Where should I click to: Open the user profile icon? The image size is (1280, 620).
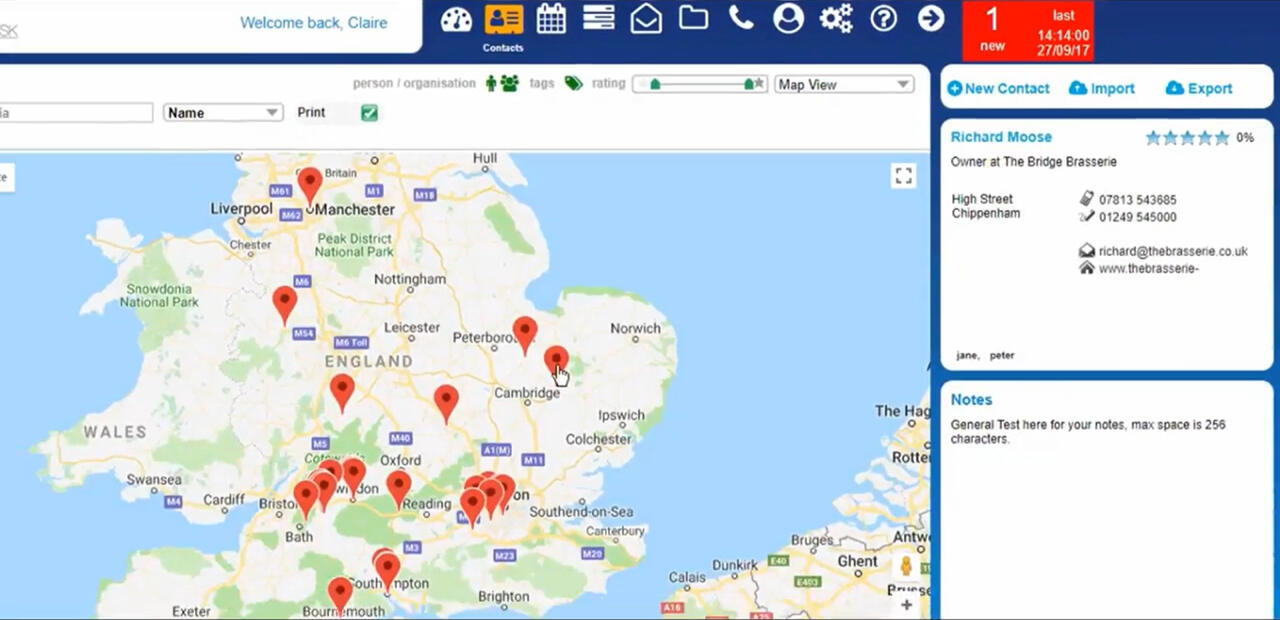[788, 18]
